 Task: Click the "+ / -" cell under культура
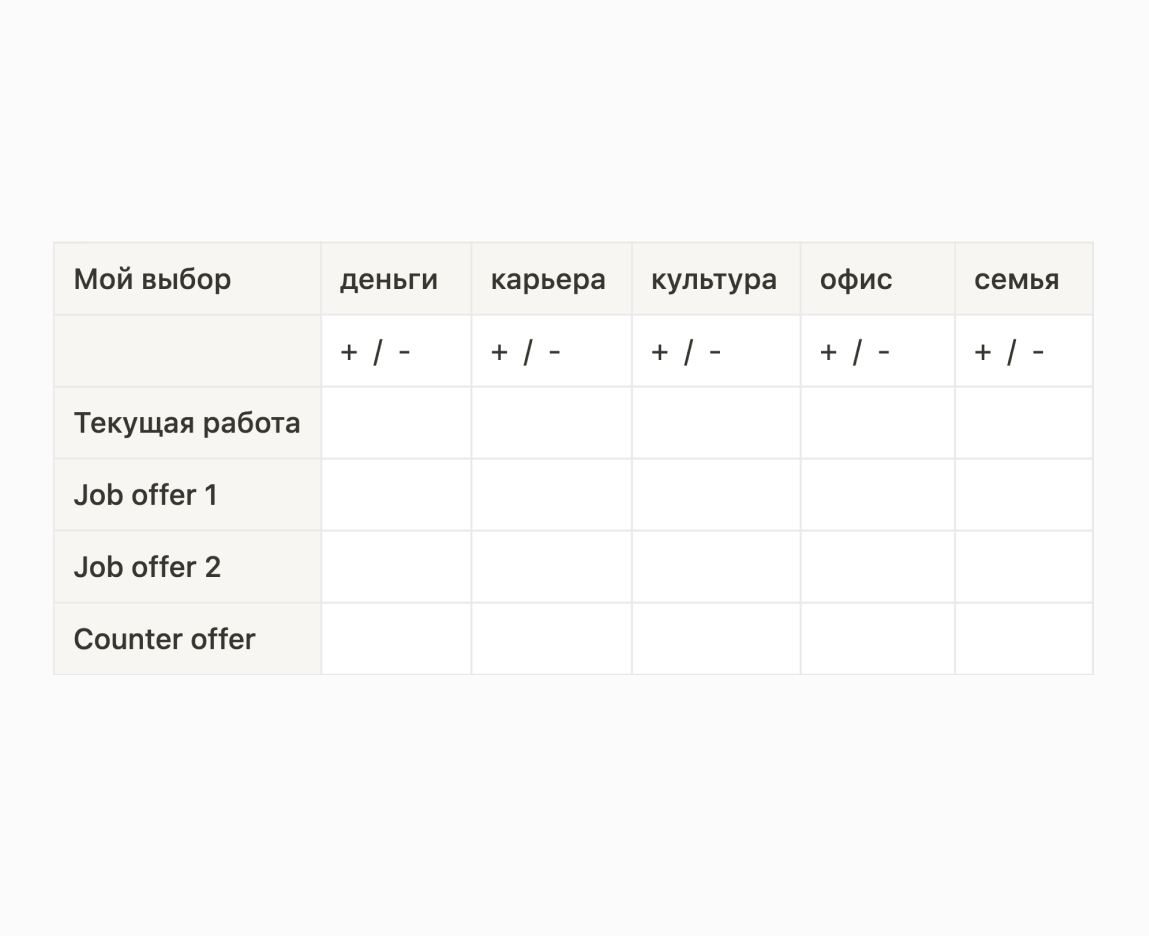pyautogui.click(x=716, y=351)
